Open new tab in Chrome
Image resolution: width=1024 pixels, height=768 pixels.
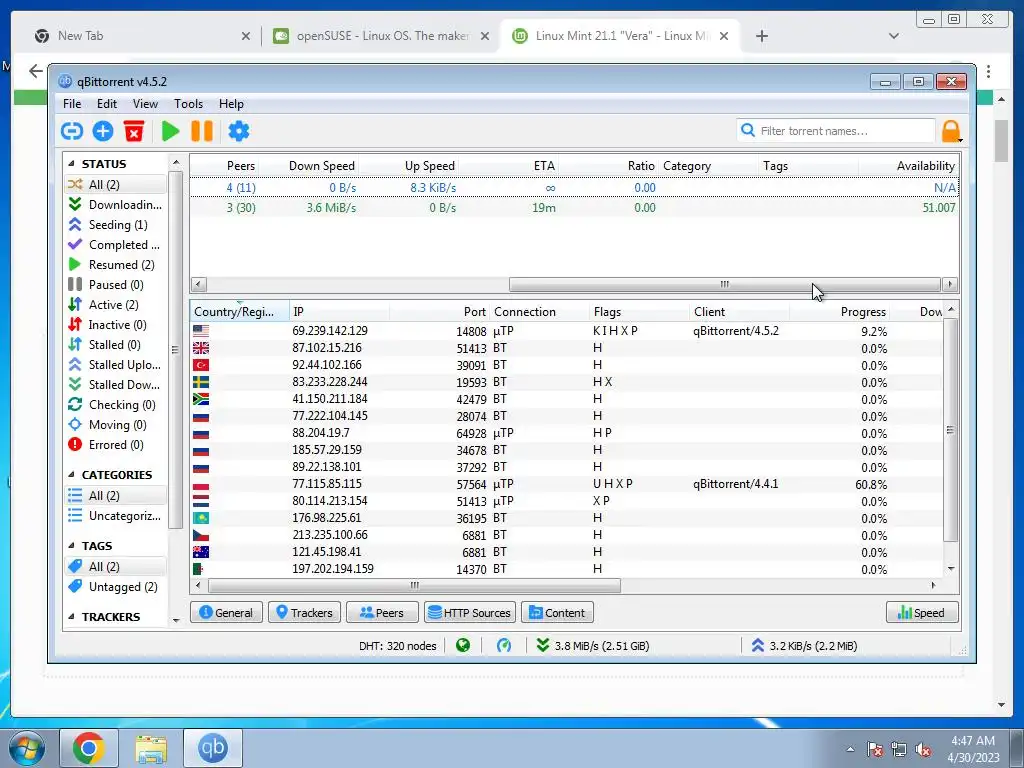click(761, 36)
